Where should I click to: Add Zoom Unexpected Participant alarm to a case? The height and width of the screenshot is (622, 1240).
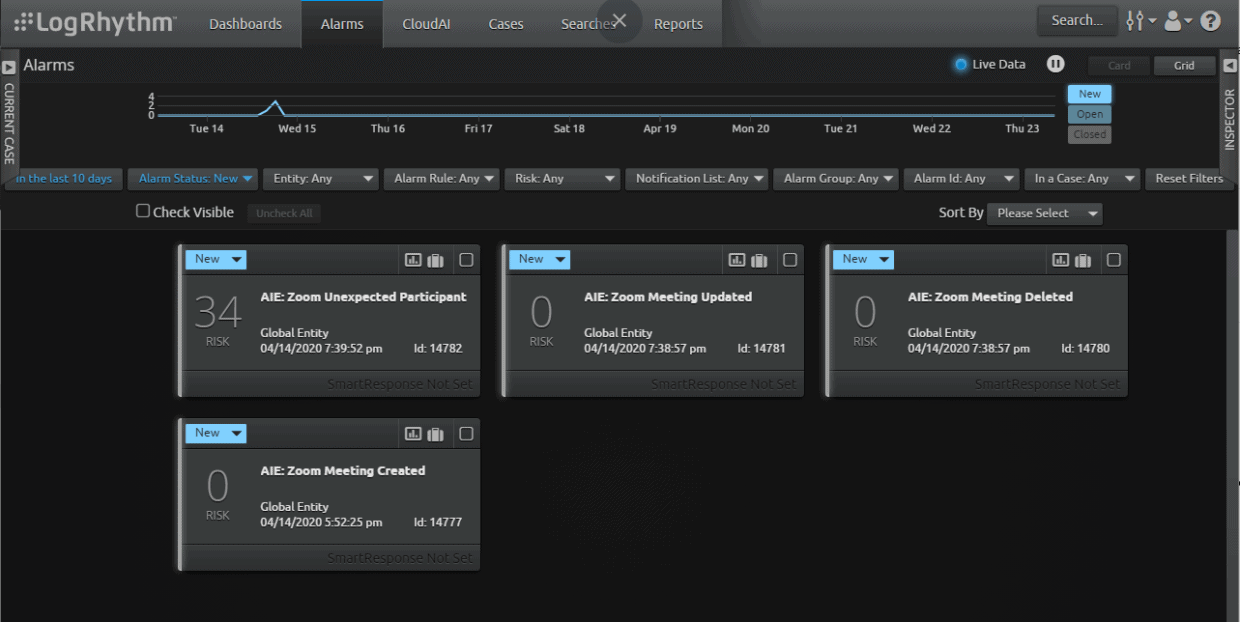[435, 259]
